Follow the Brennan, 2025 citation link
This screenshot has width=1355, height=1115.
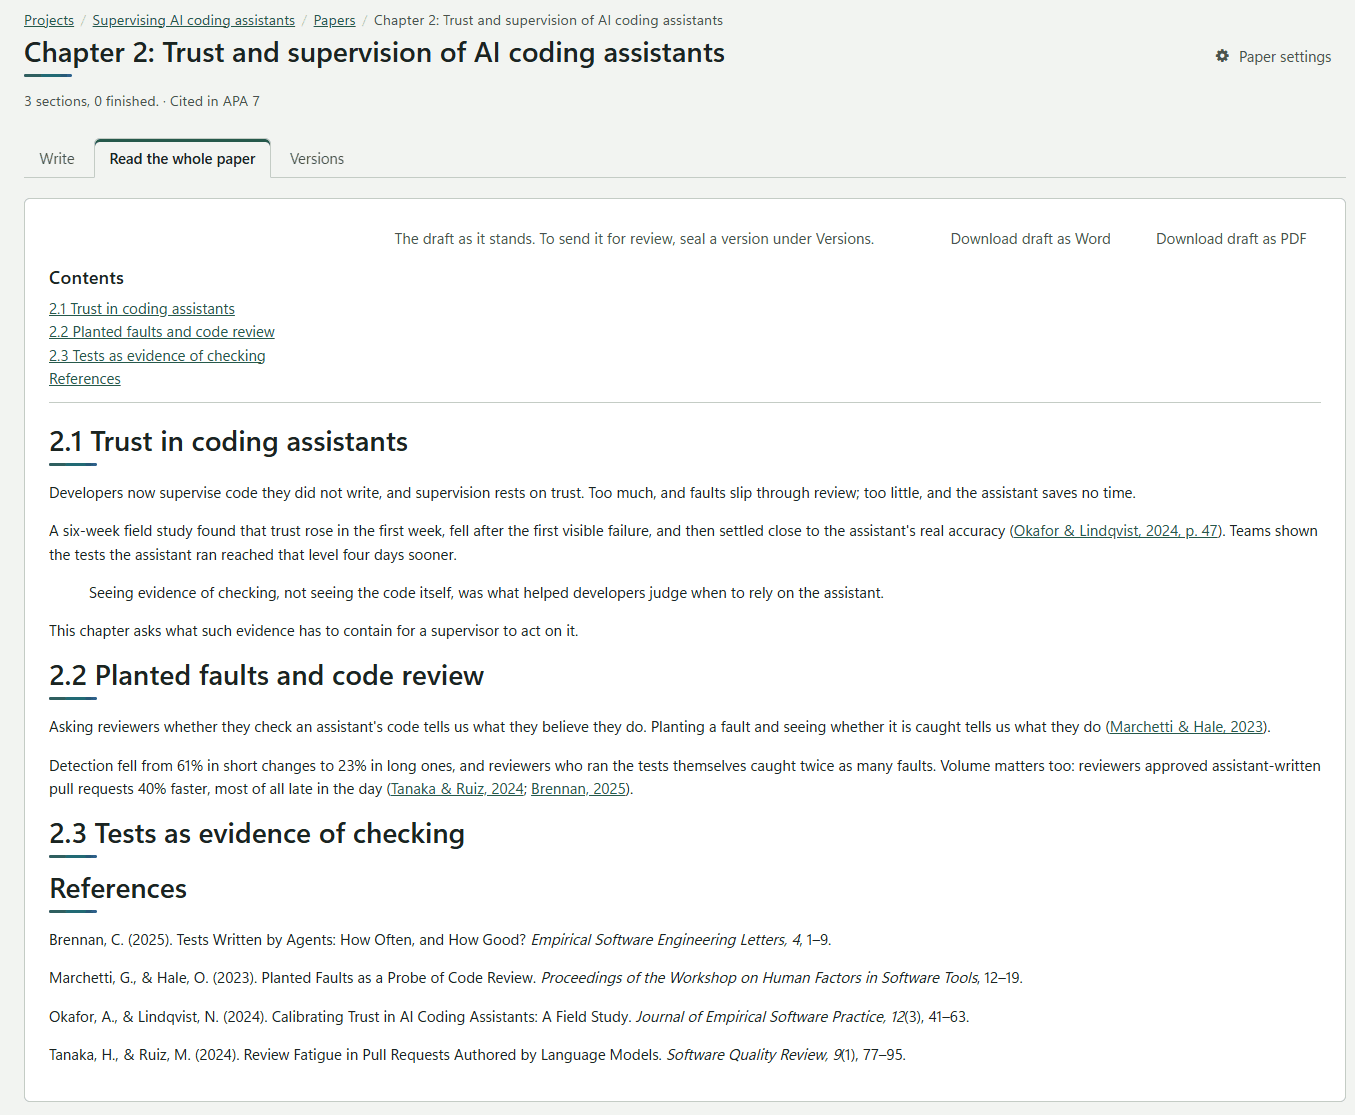point(579,789)
